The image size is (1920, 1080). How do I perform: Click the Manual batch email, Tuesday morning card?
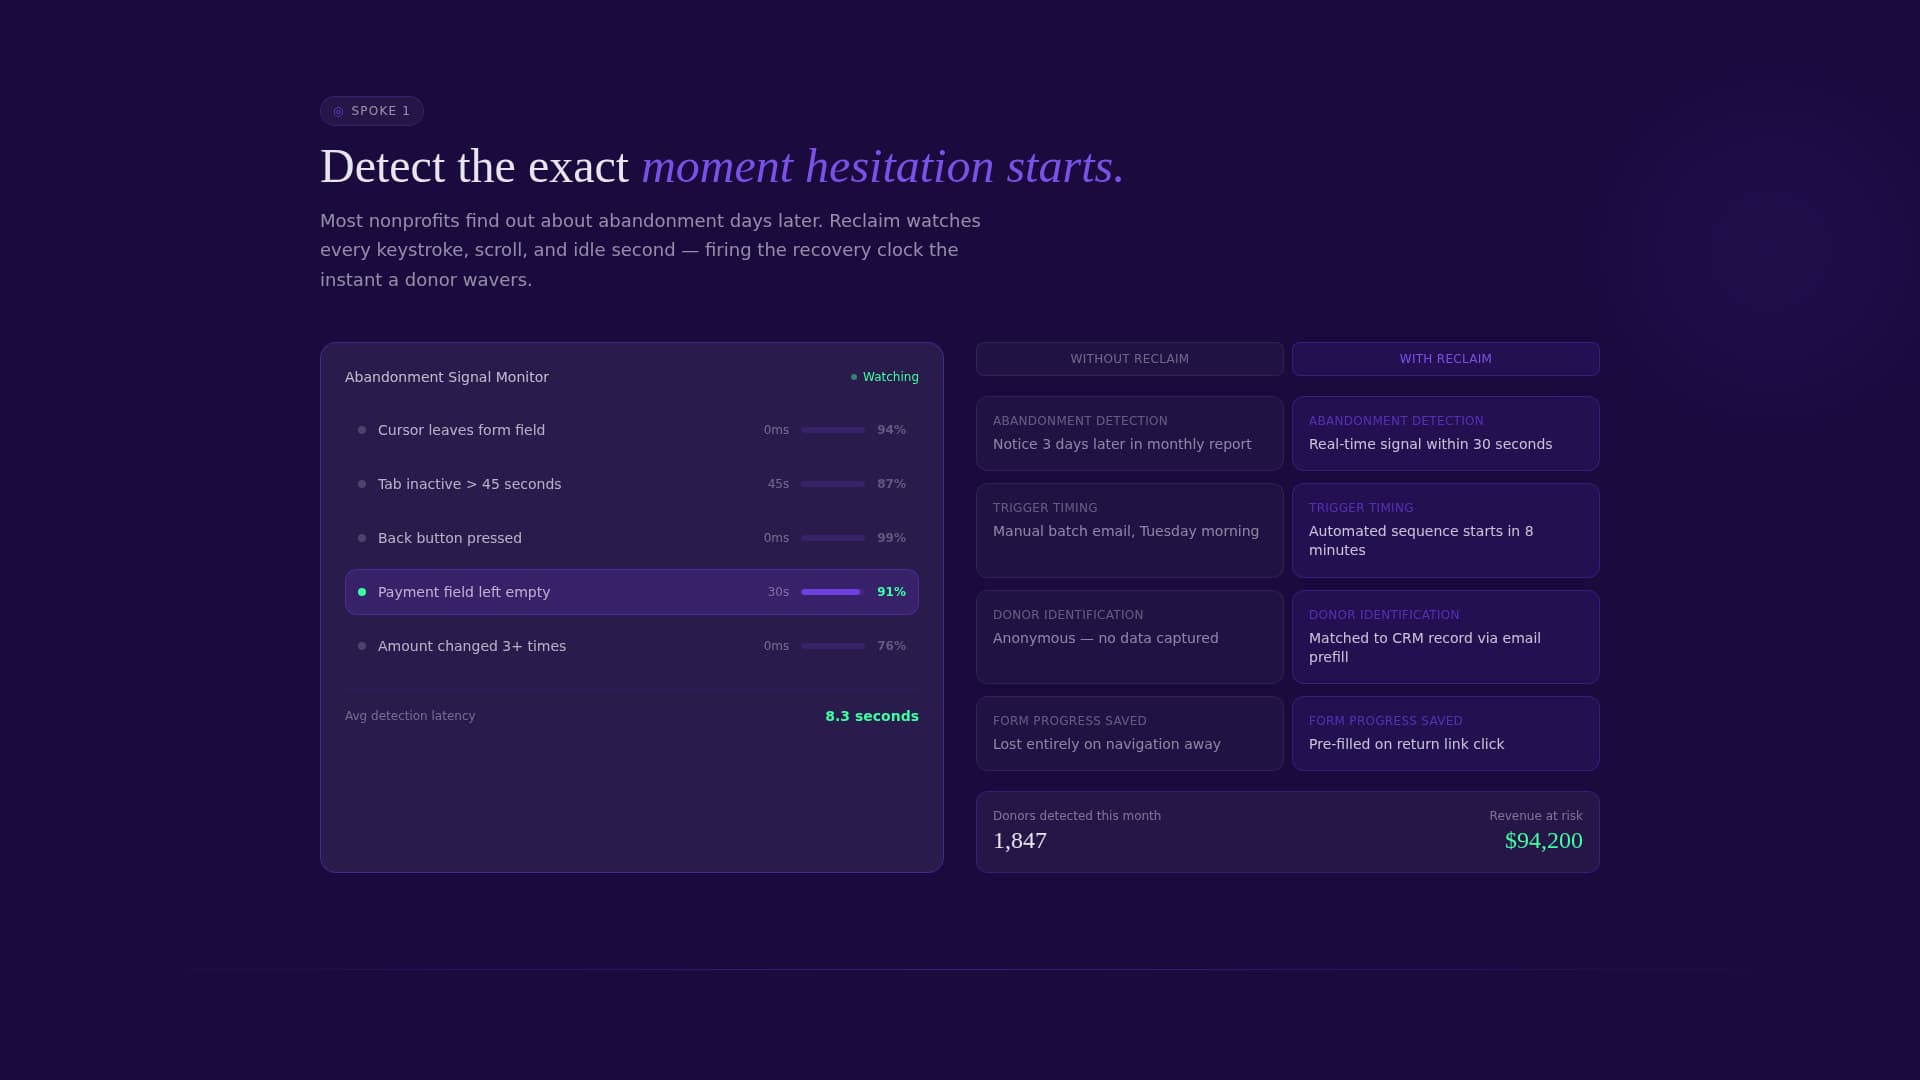tap(1130, 531)
